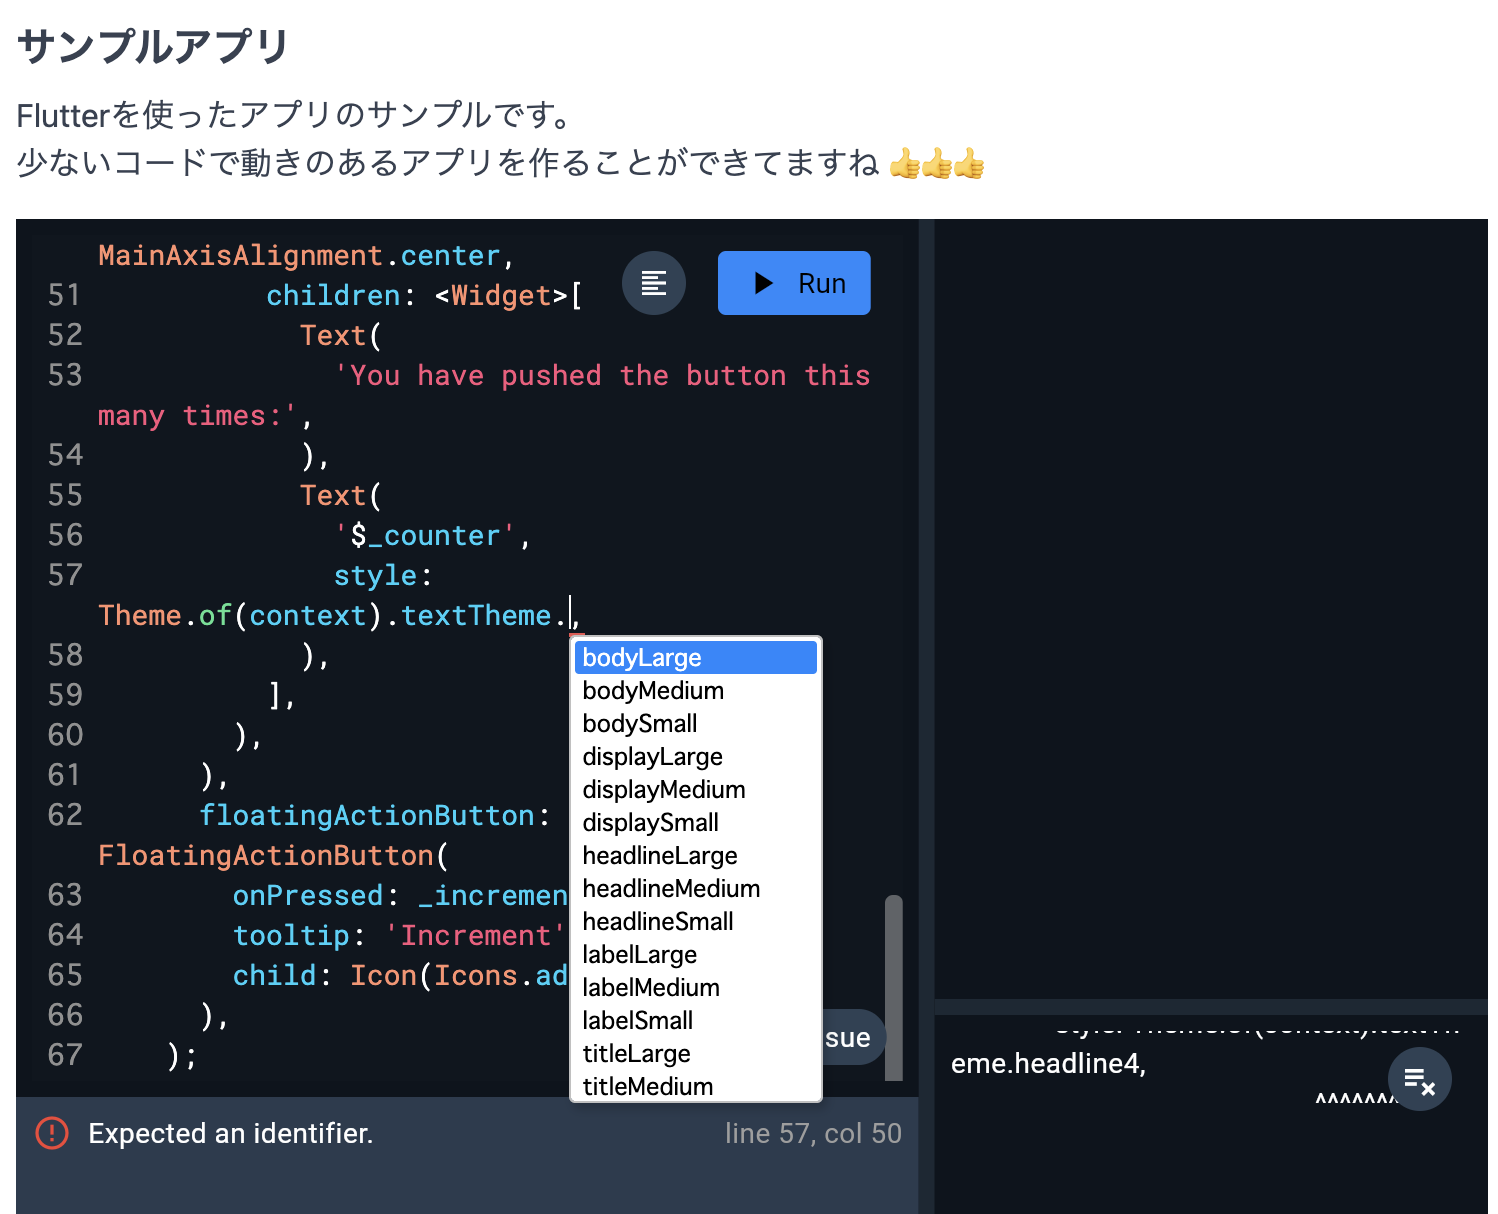This screenshot has width=1498, height=1214.
Task: Select labelLarge suggestion
Action: point(696,955)
